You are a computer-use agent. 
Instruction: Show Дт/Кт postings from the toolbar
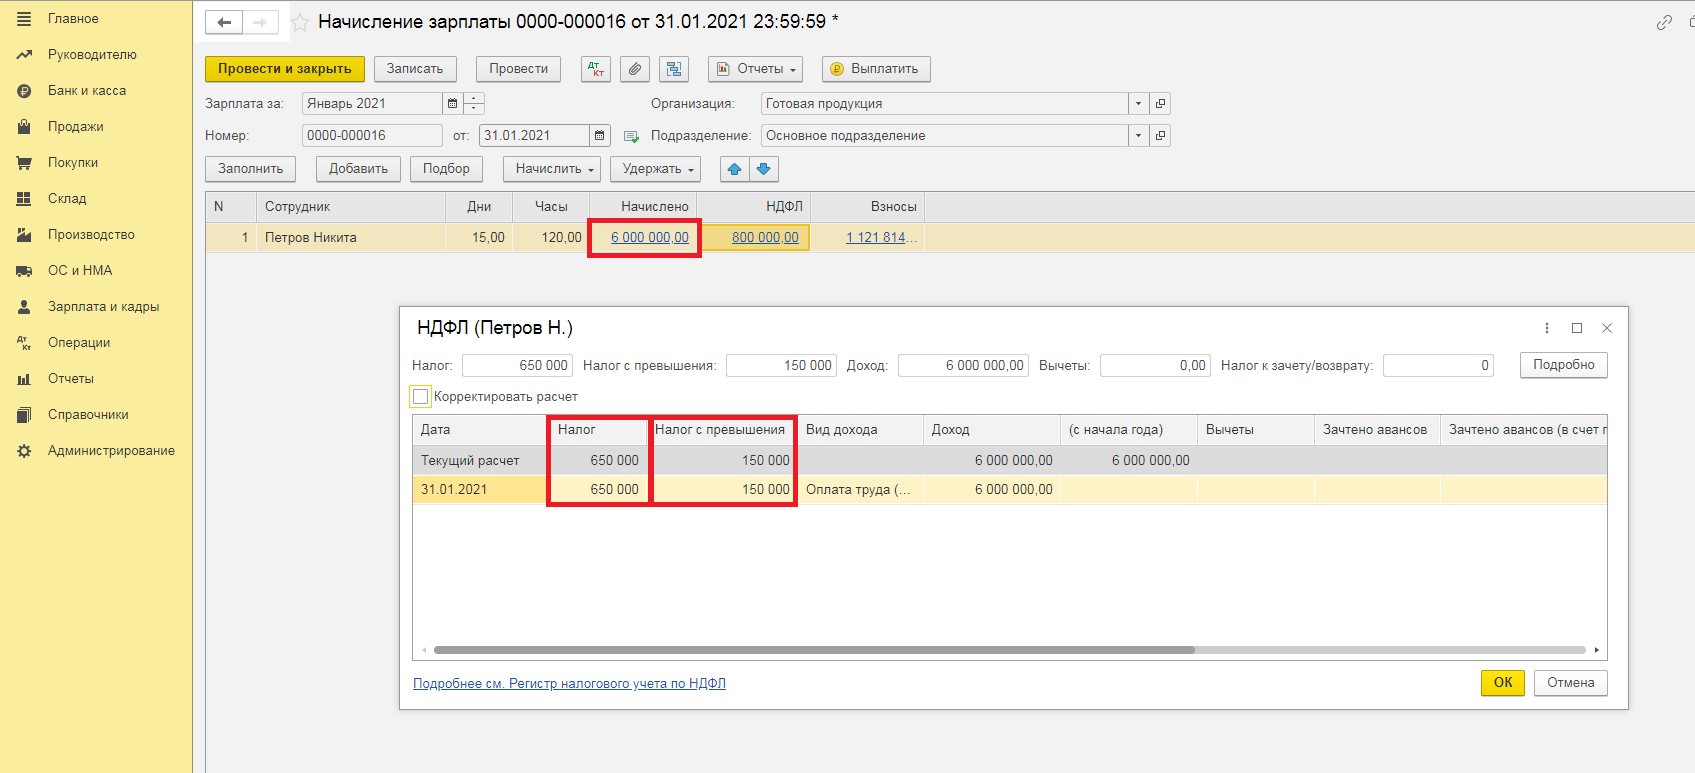tap(596, 69)
